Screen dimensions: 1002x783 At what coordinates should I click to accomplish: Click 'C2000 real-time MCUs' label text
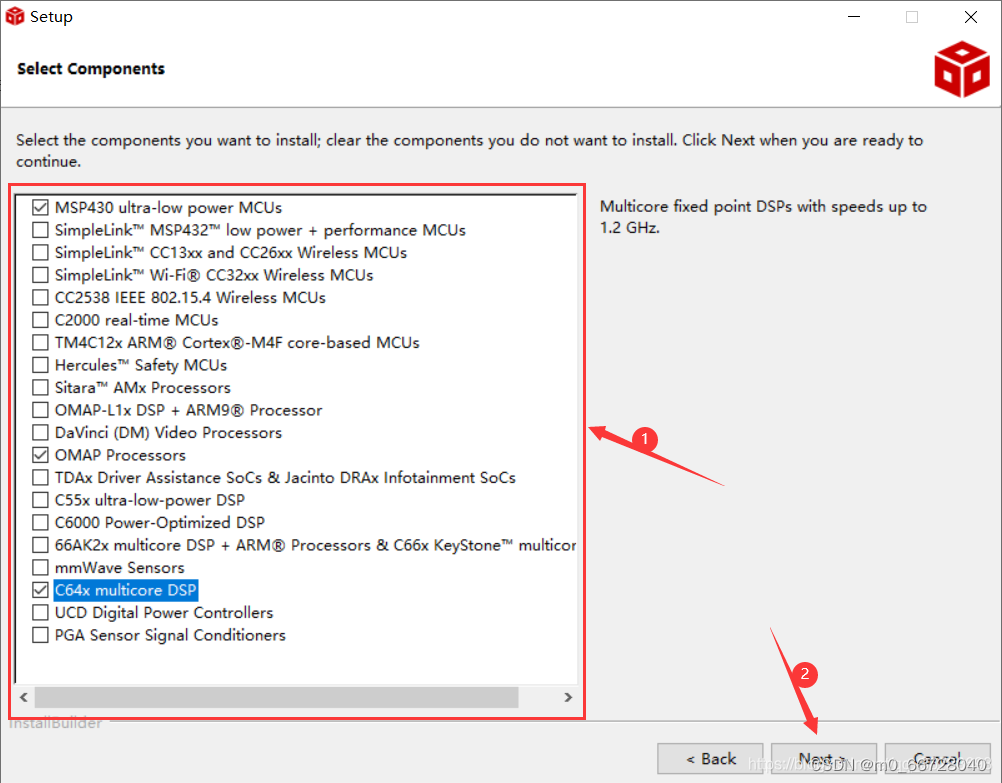point(136,320)
